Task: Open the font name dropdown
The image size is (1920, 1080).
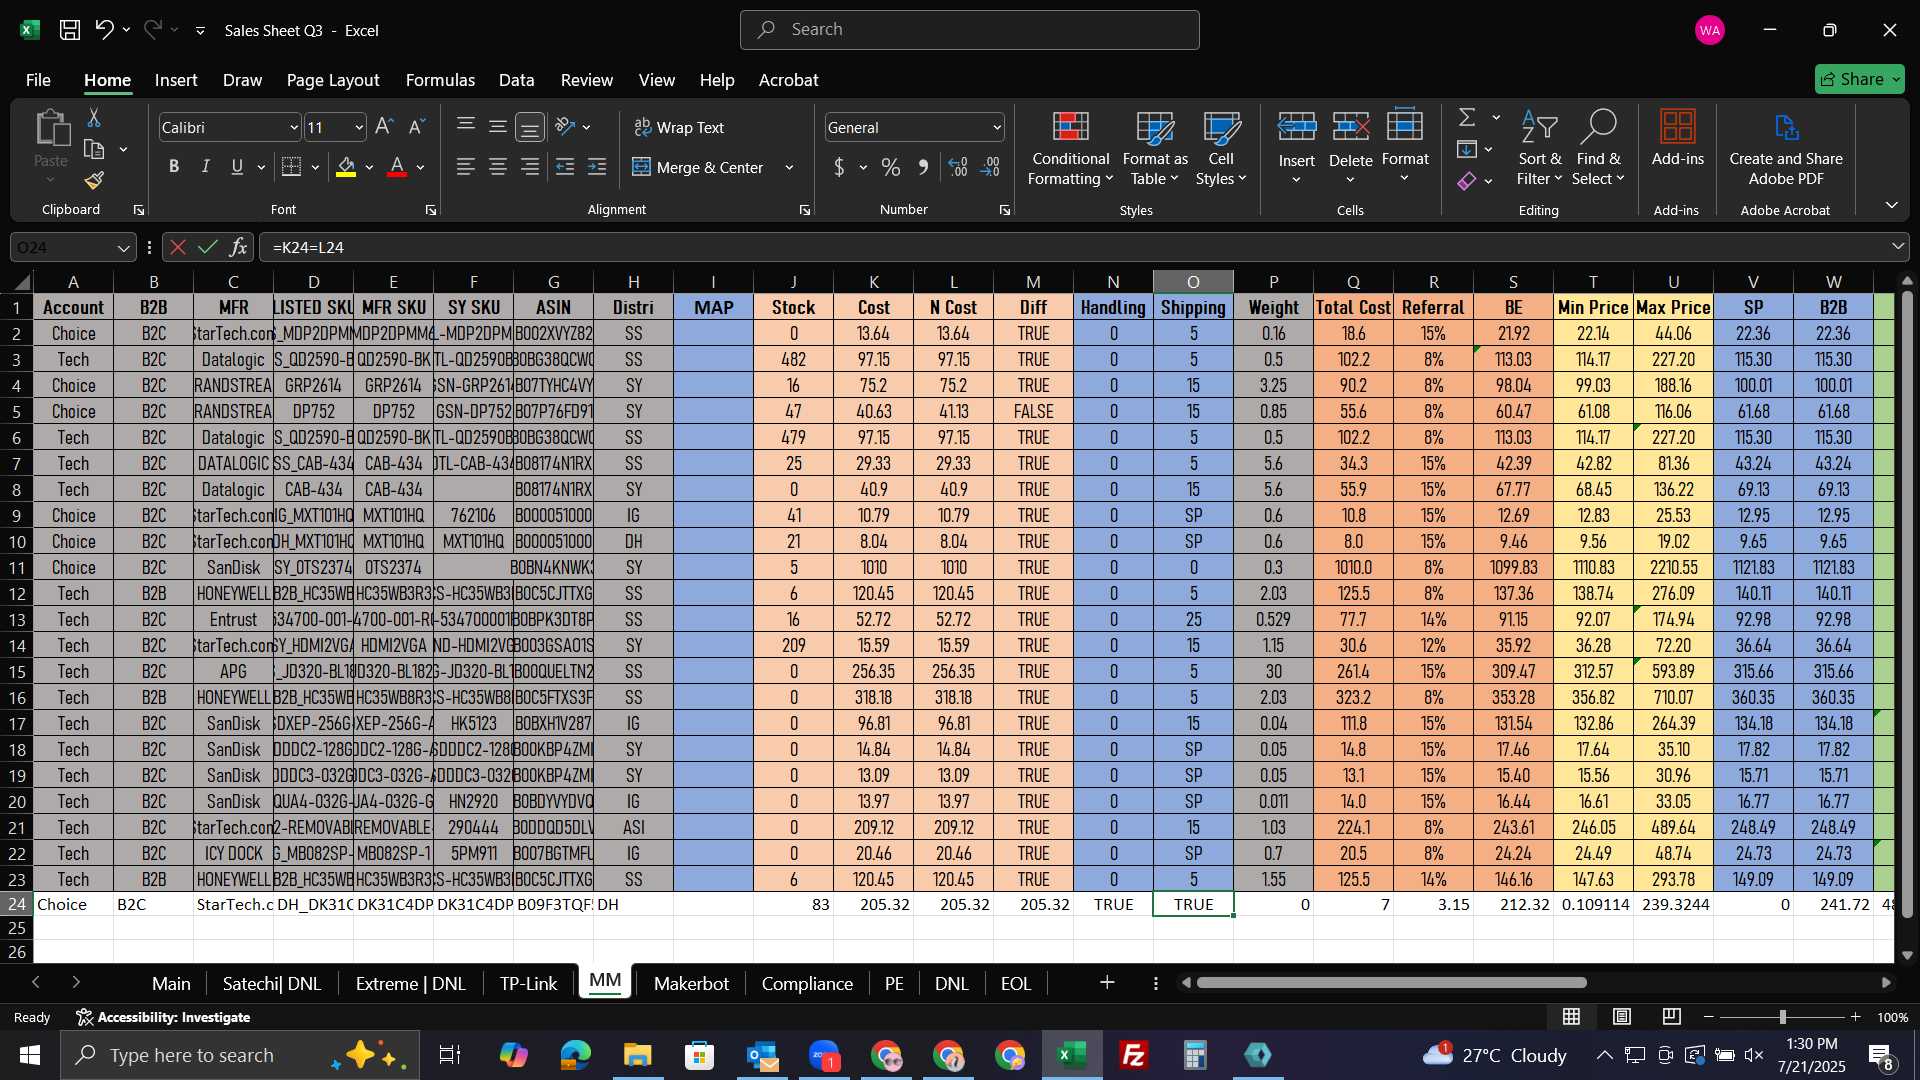Action: click(294, 128)
